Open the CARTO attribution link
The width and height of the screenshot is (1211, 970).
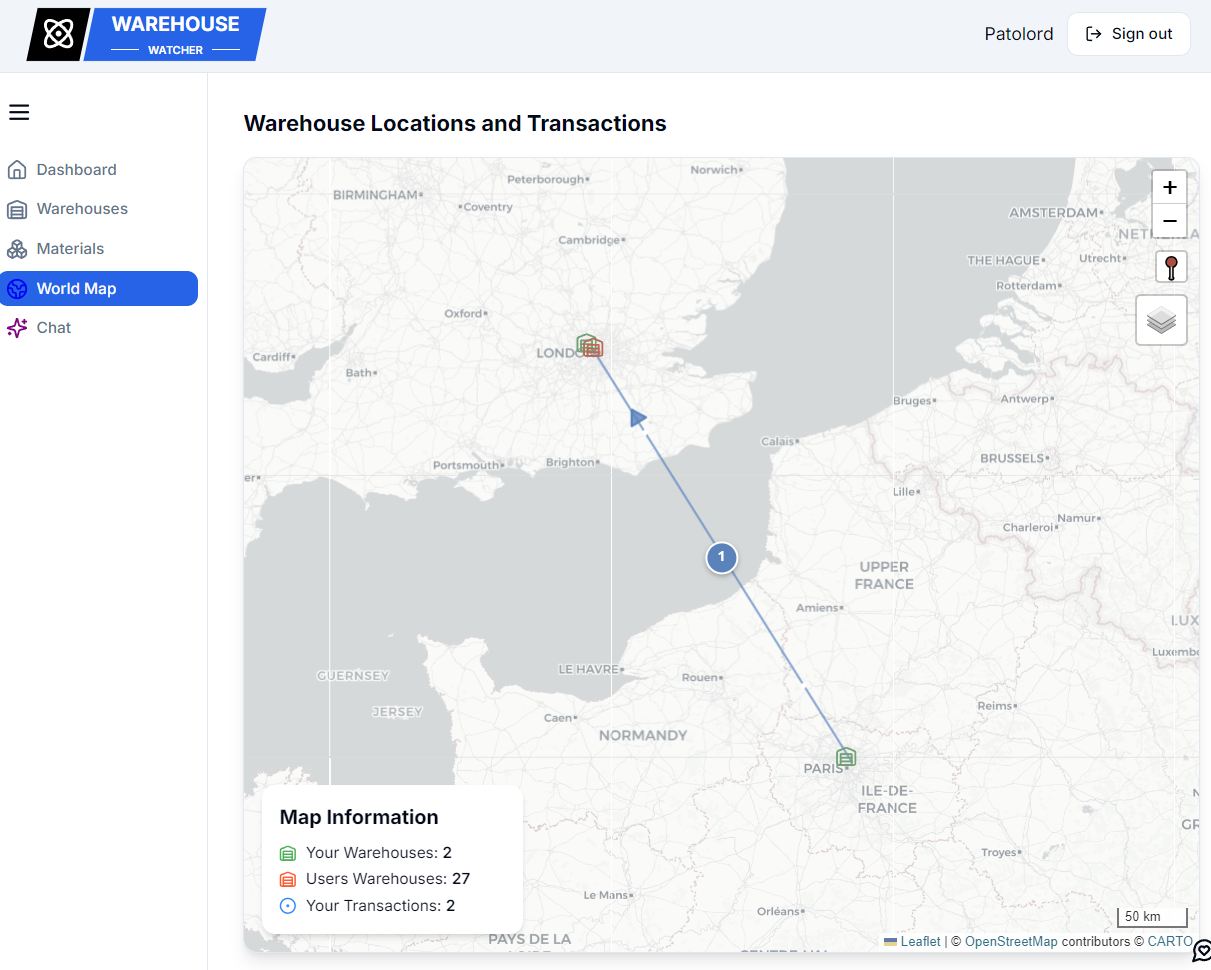click(1170, 941)
